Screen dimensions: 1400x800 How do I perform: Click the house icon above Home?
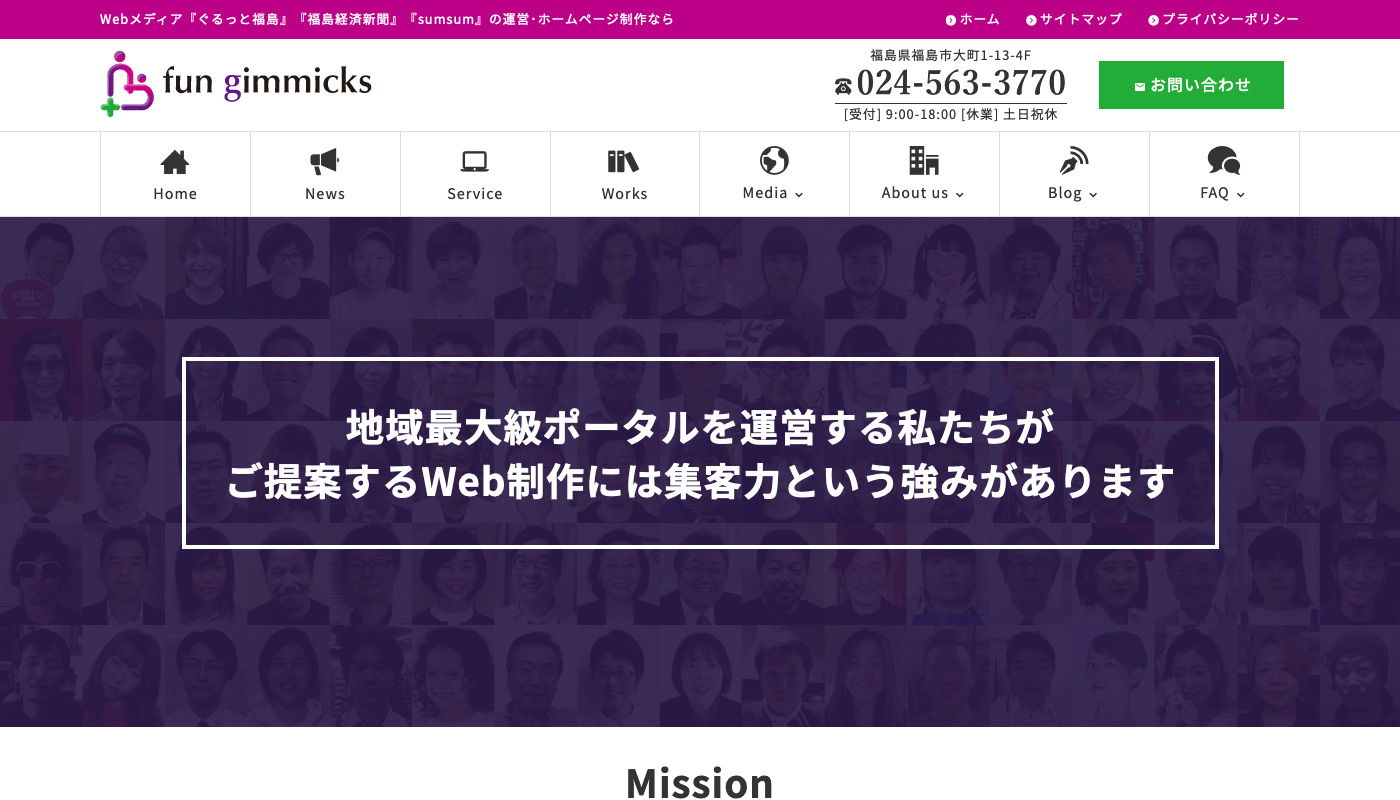click(x=175, y=161)
